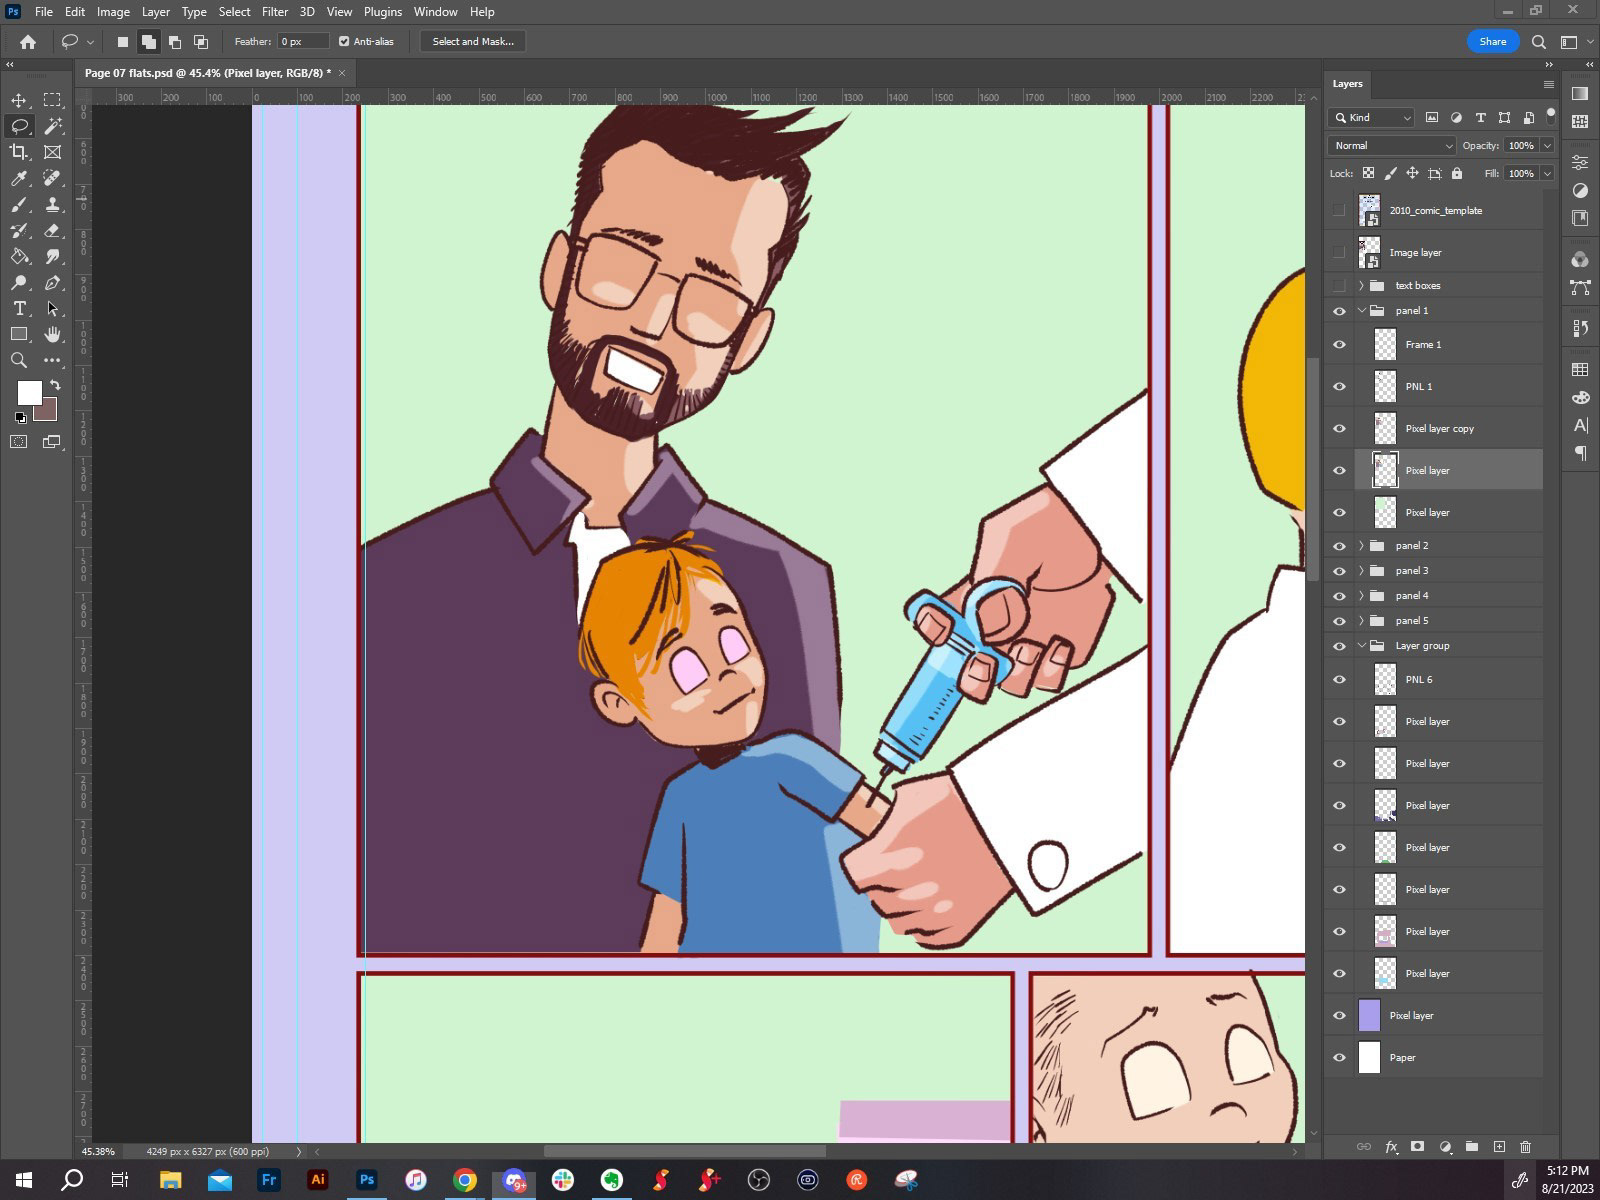Open the layer style fx menu
Image resolution: width=1600 pixels, height=1200 pixels.
(x=1391, y=1147)
